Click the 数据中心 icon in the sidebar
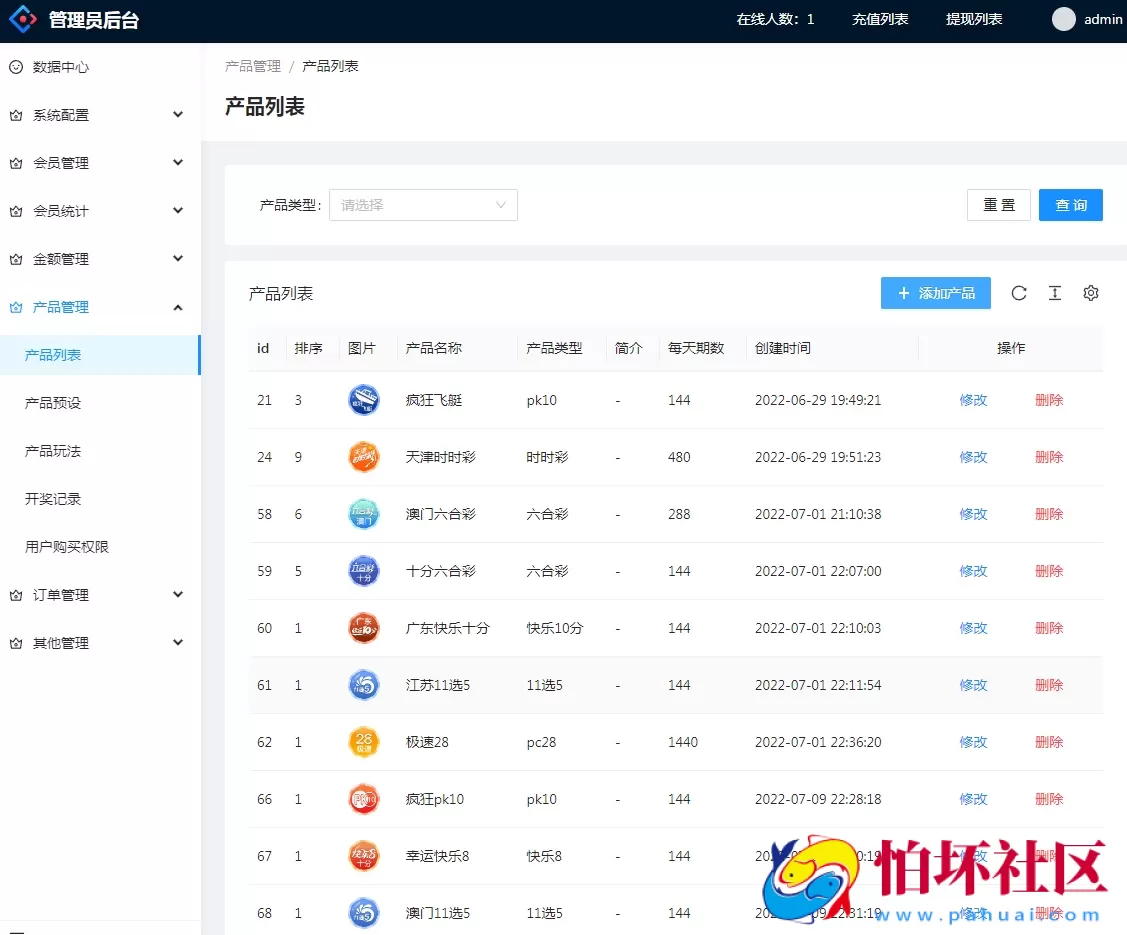Viewport: 1127px width, 935px height. tap(14, 67)
